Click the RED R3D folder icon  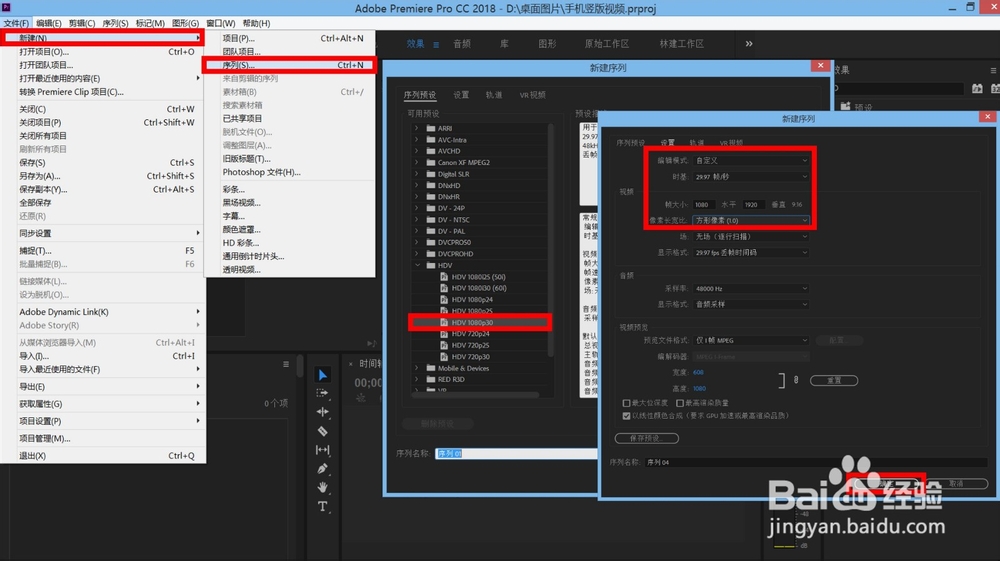point(430,379)
